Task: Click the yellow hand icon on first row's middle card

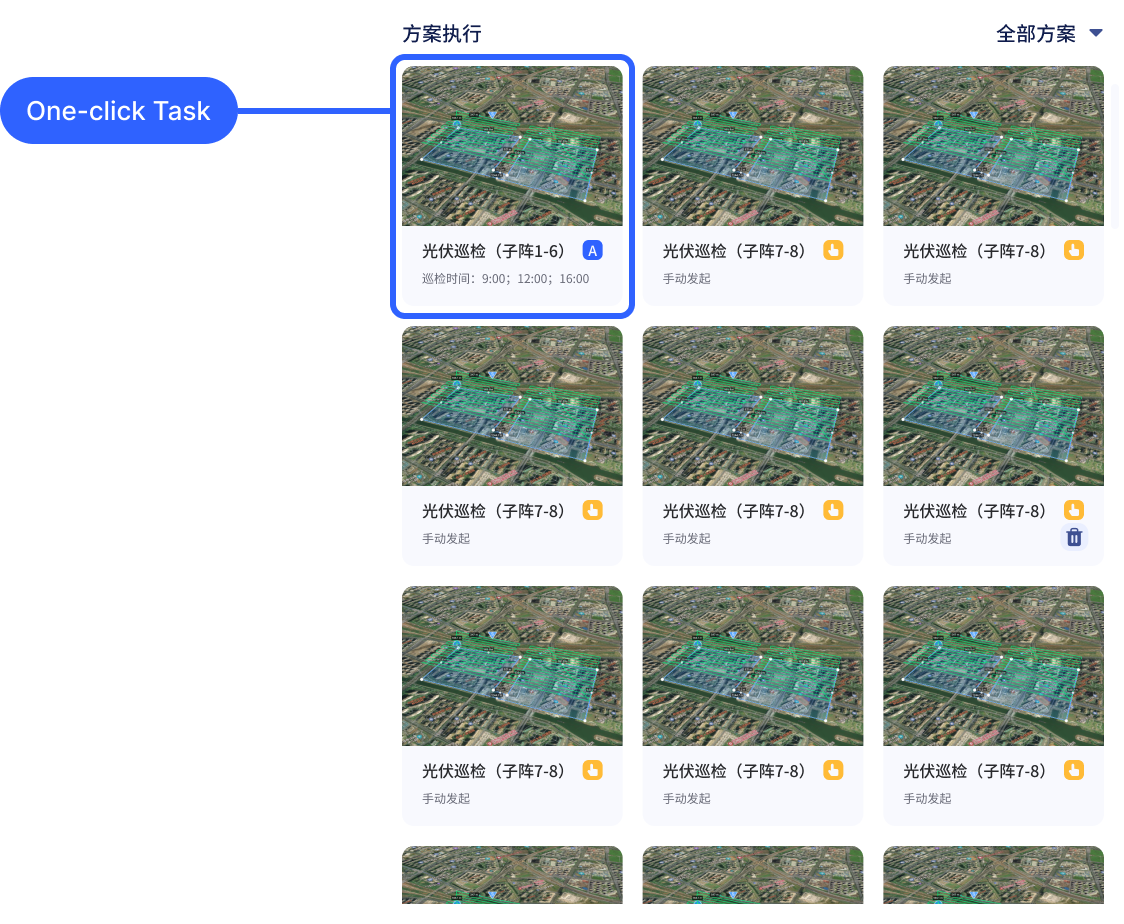Action: [x=833, y=251]
